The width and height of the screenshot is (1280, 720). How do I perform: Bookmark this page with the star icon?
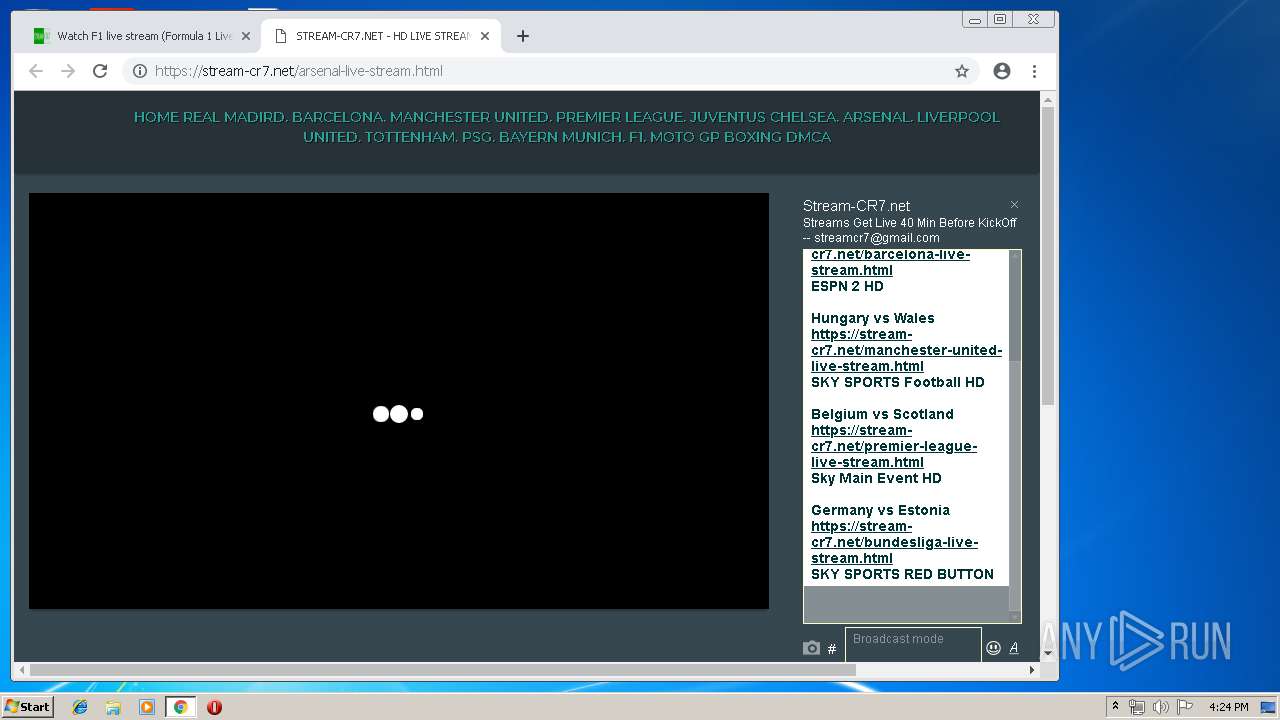click(x=962, y=71)
